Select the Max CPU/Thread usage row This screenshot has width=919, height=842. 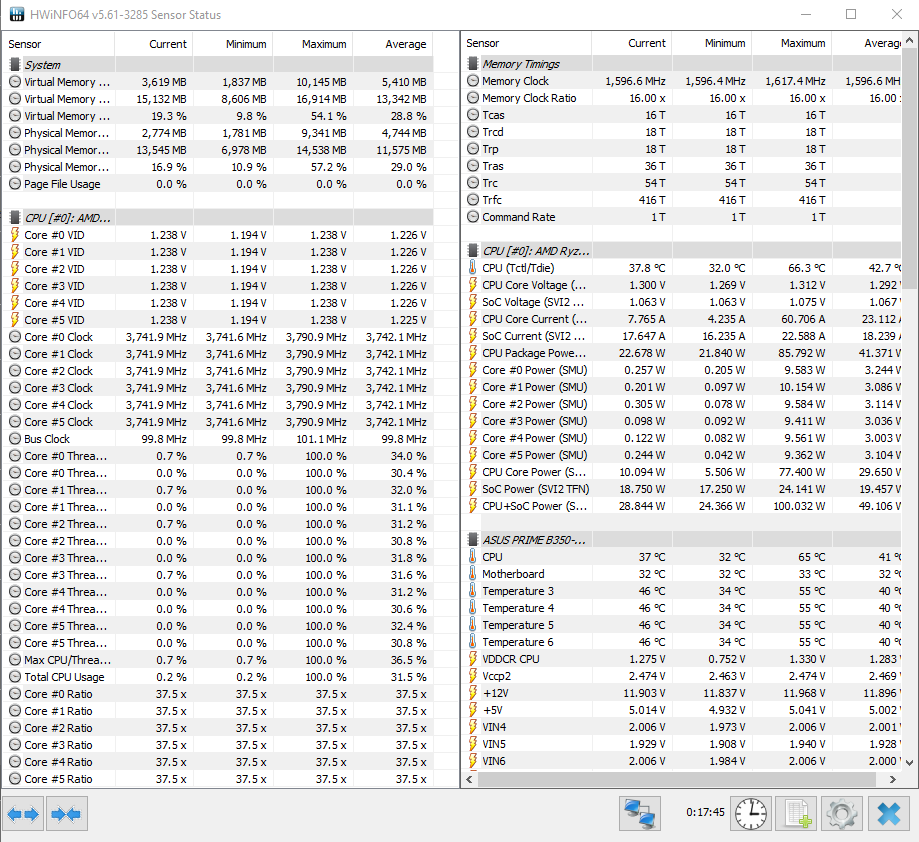[218, 660]
